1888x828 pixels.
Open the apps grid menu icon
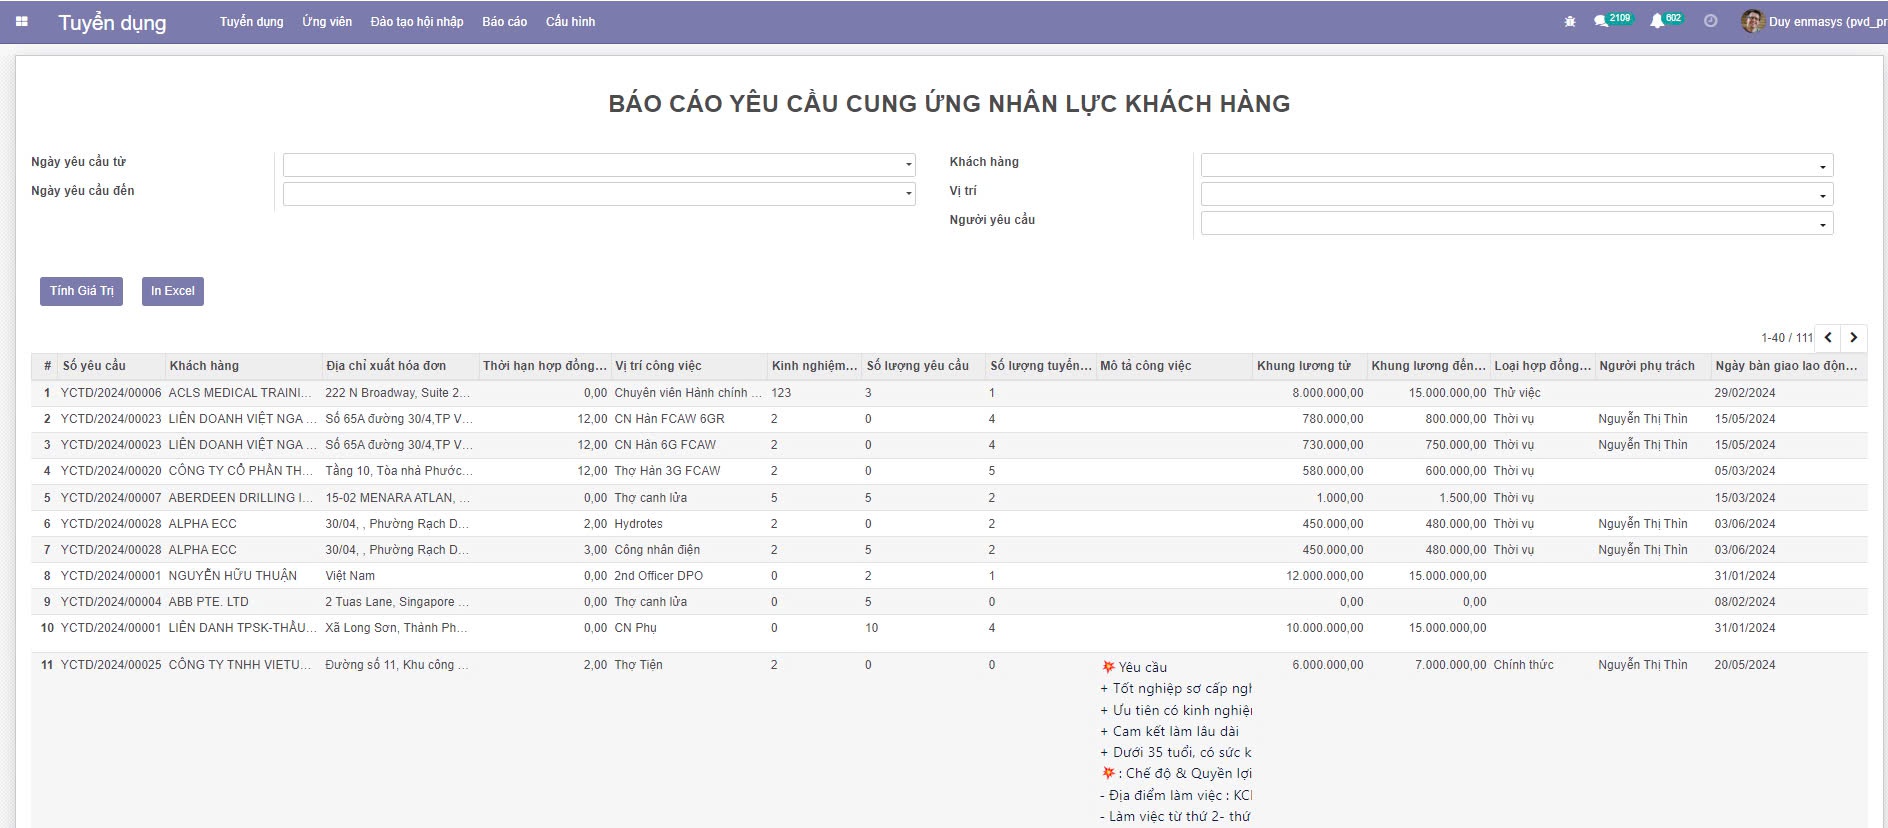pos(22,22)
